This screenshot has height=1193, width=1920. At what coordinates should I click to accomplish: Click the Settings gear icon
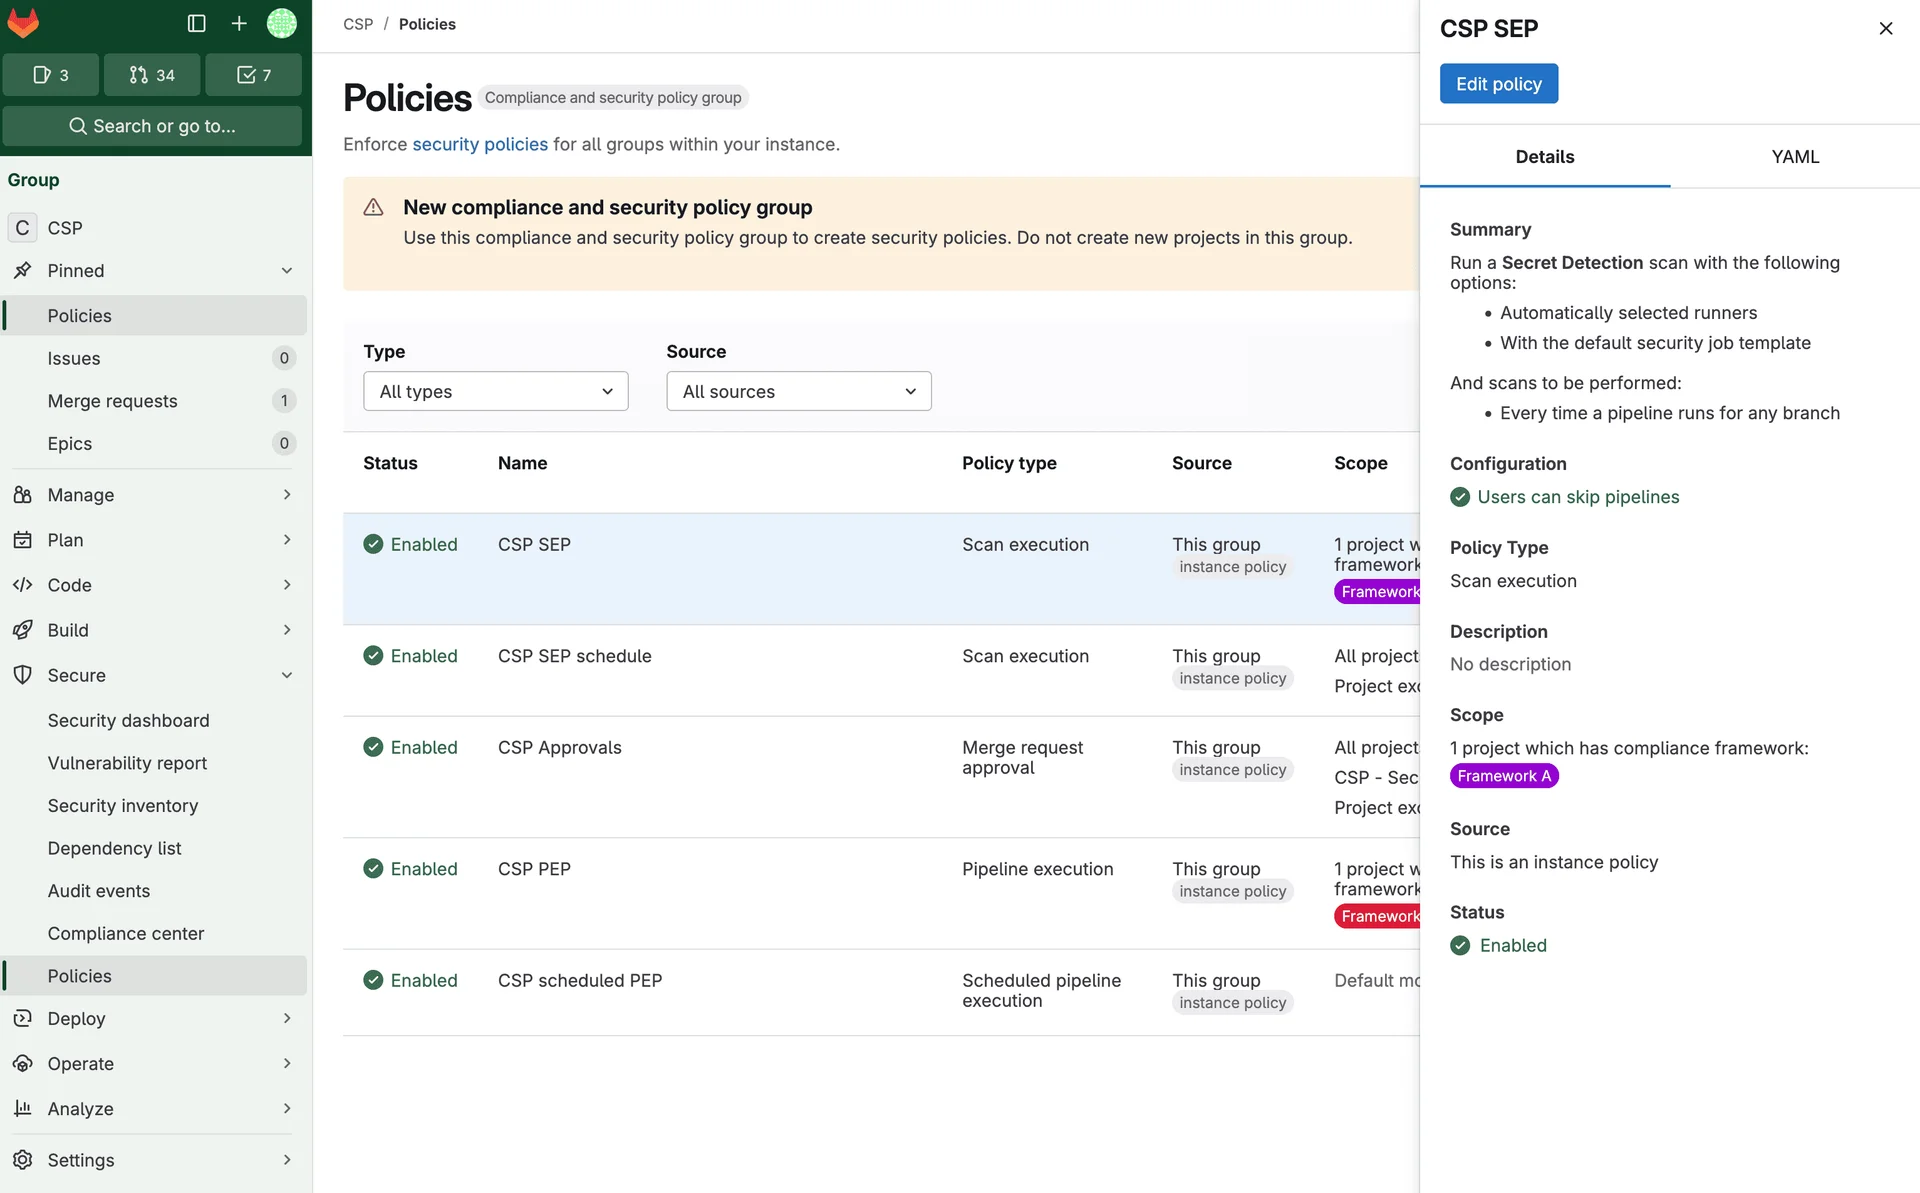(25, 1160)
